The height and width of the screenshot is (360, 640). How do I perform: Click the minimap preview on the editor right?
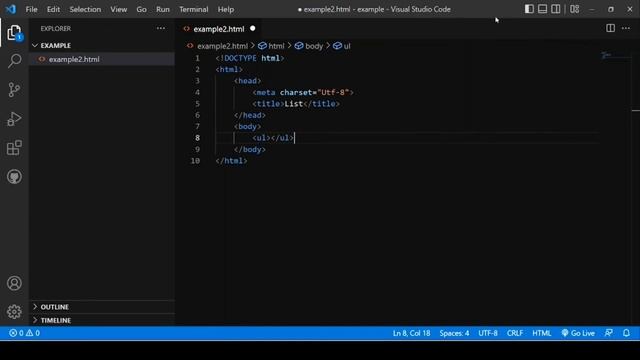click(x=607, y=55)
